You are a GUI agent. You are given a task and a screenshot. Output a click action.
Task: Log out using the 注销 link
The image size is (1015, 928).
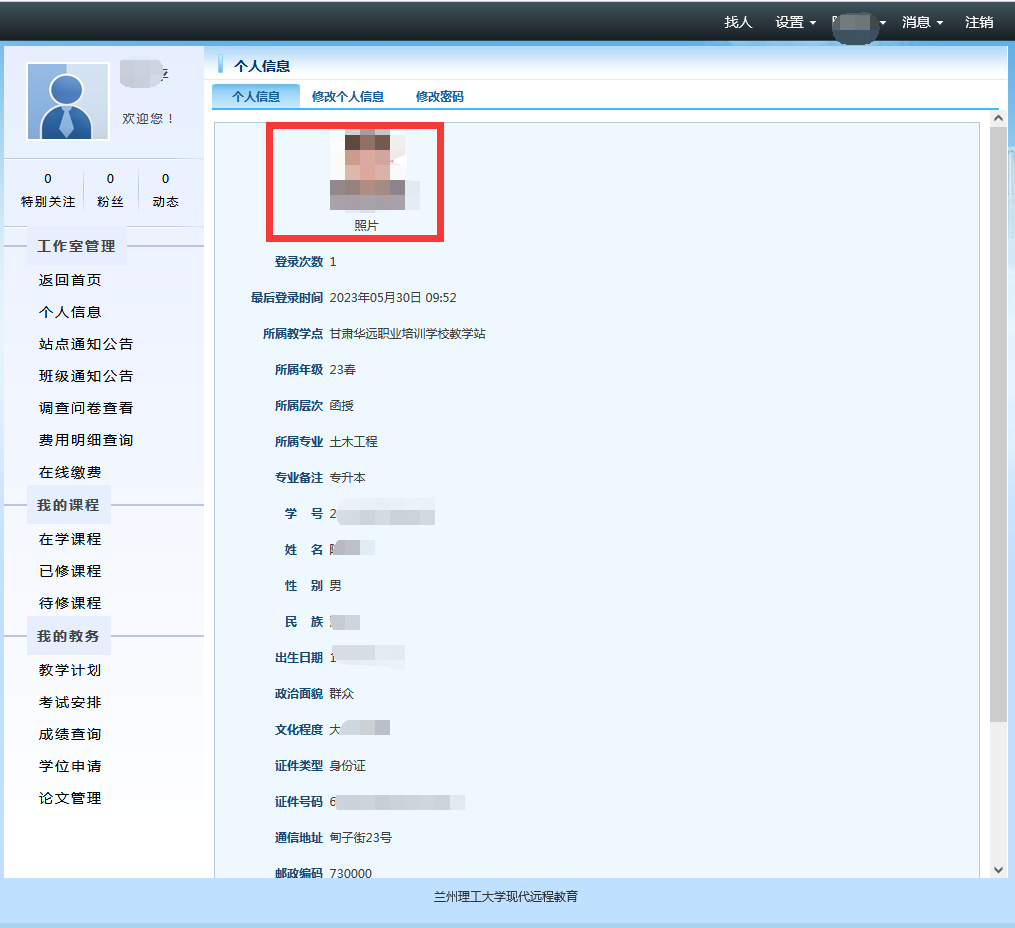coord(979,22)
